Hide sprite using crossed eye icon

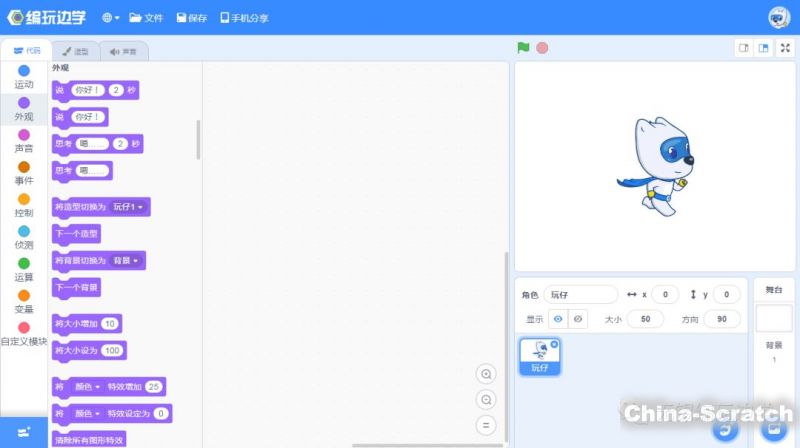pos(578,319)
